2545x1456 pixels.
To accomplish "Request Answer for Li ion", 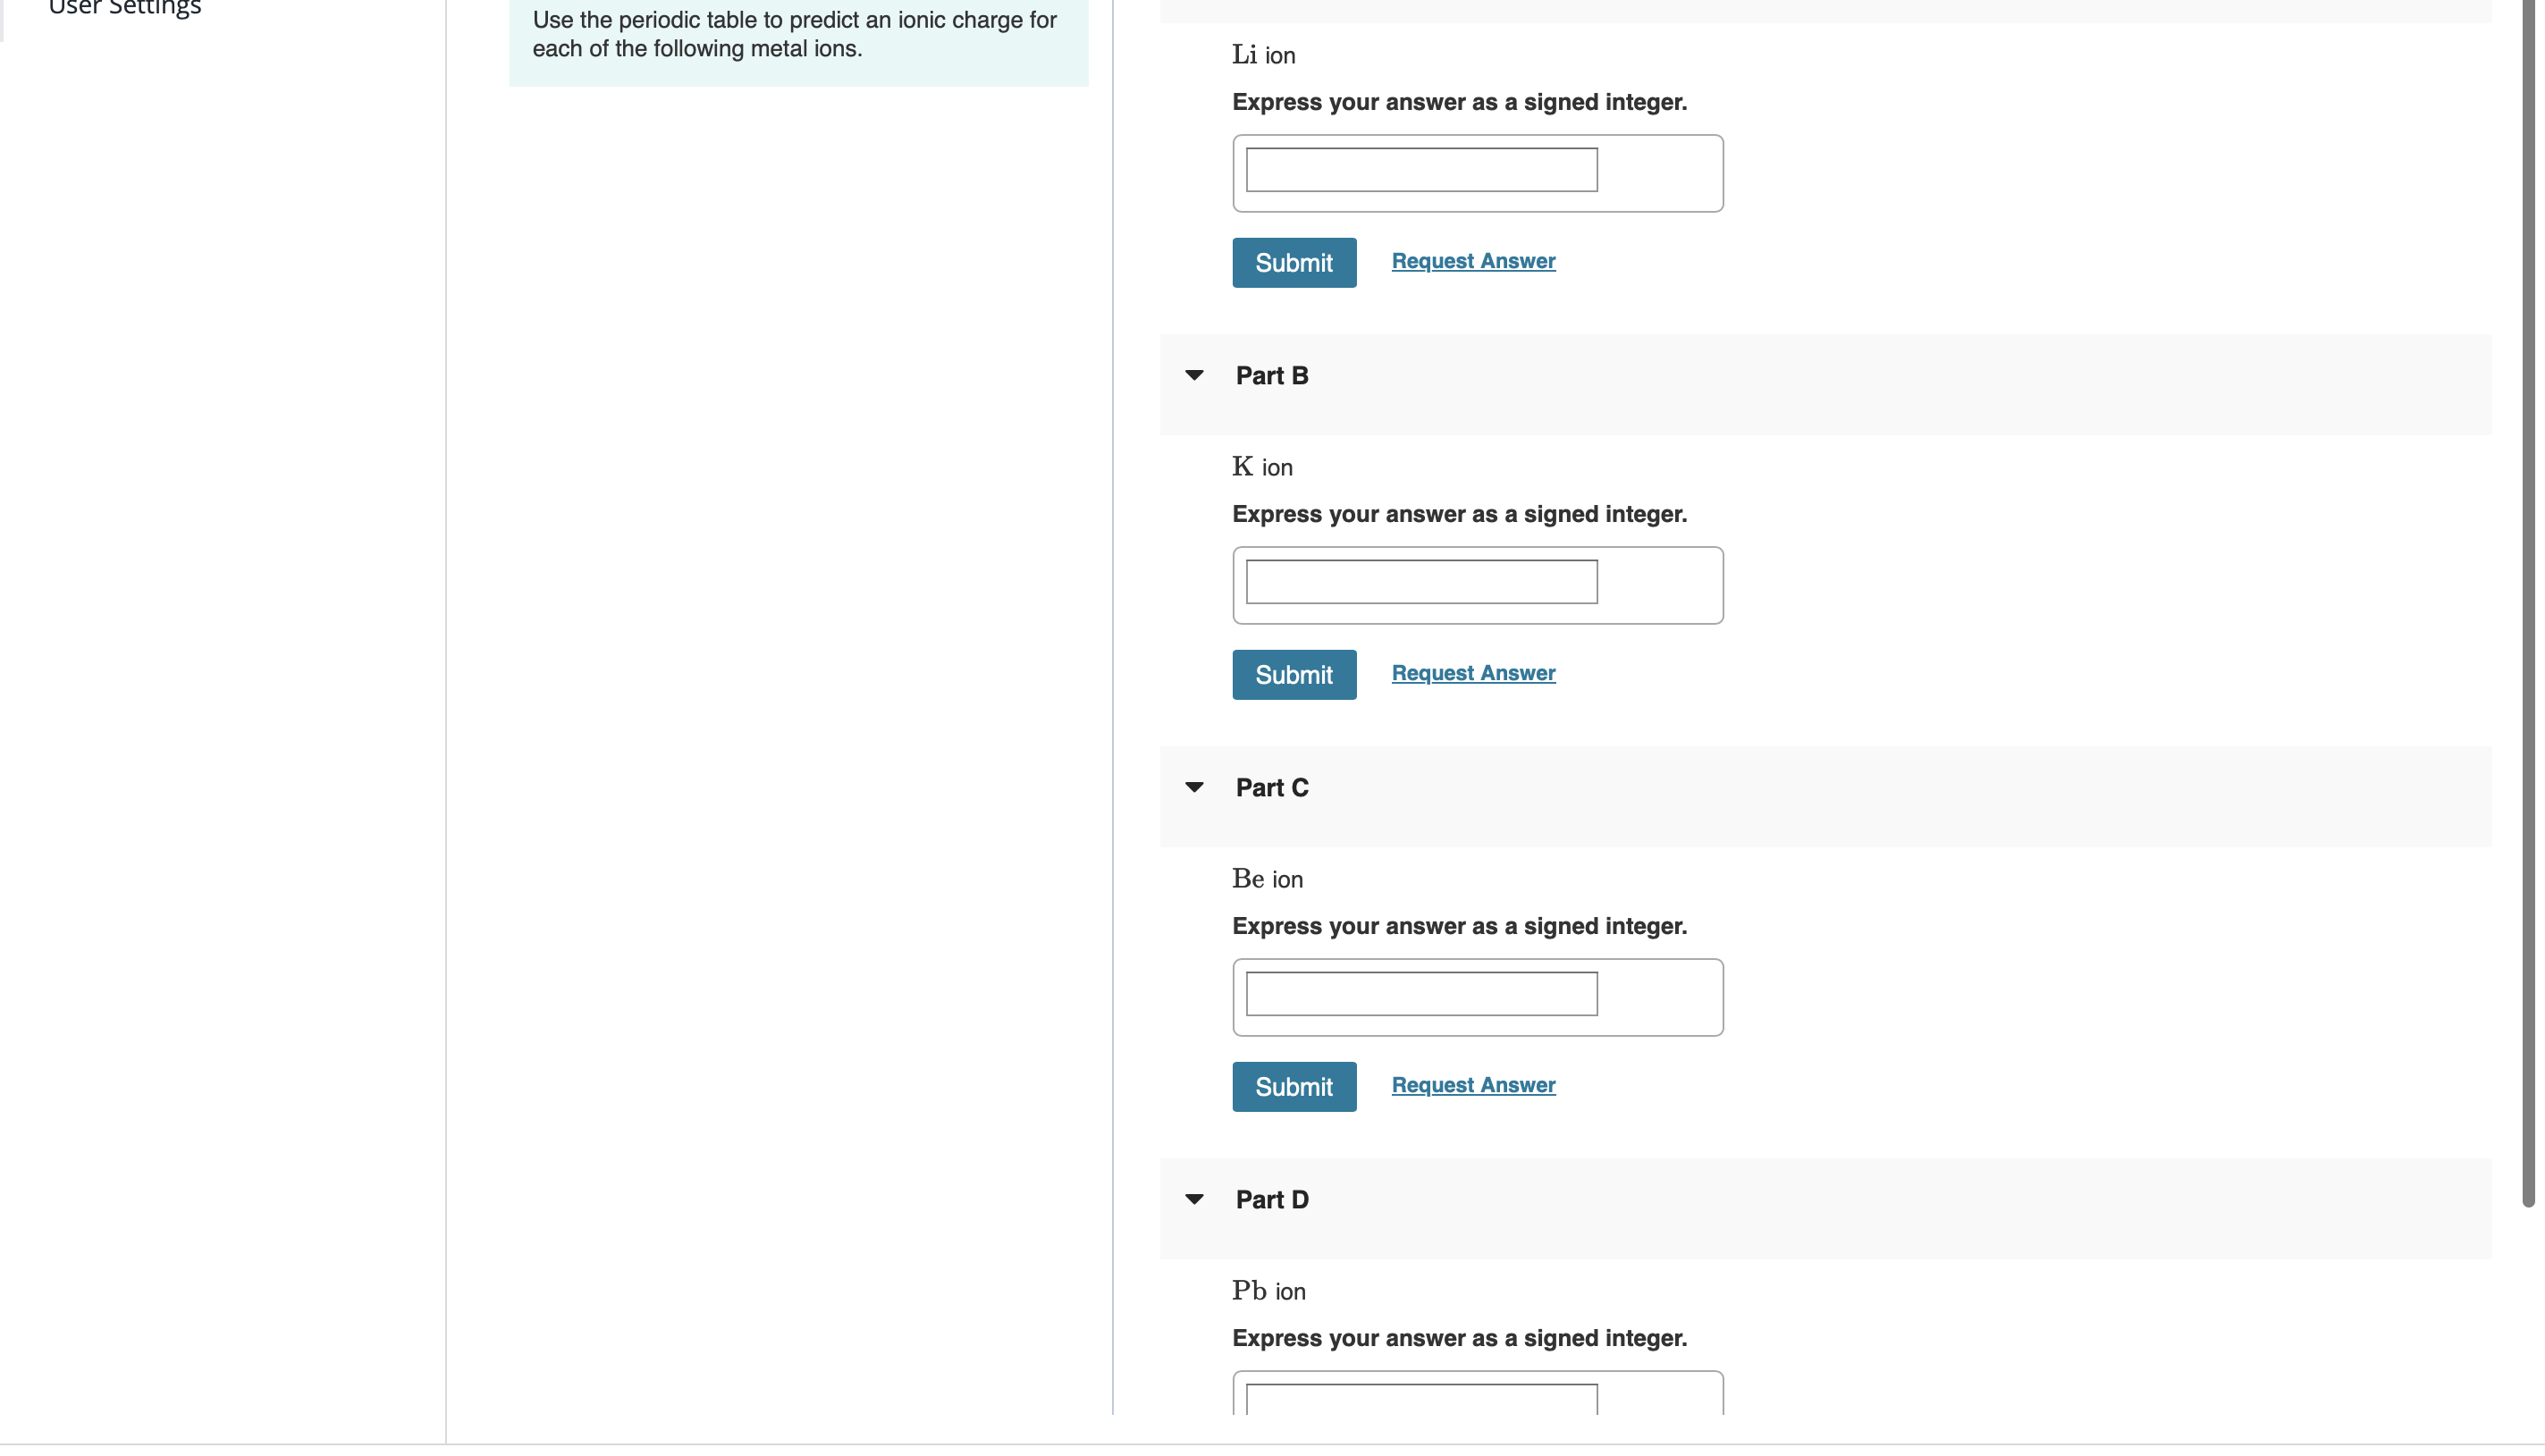I will 1473,261.
